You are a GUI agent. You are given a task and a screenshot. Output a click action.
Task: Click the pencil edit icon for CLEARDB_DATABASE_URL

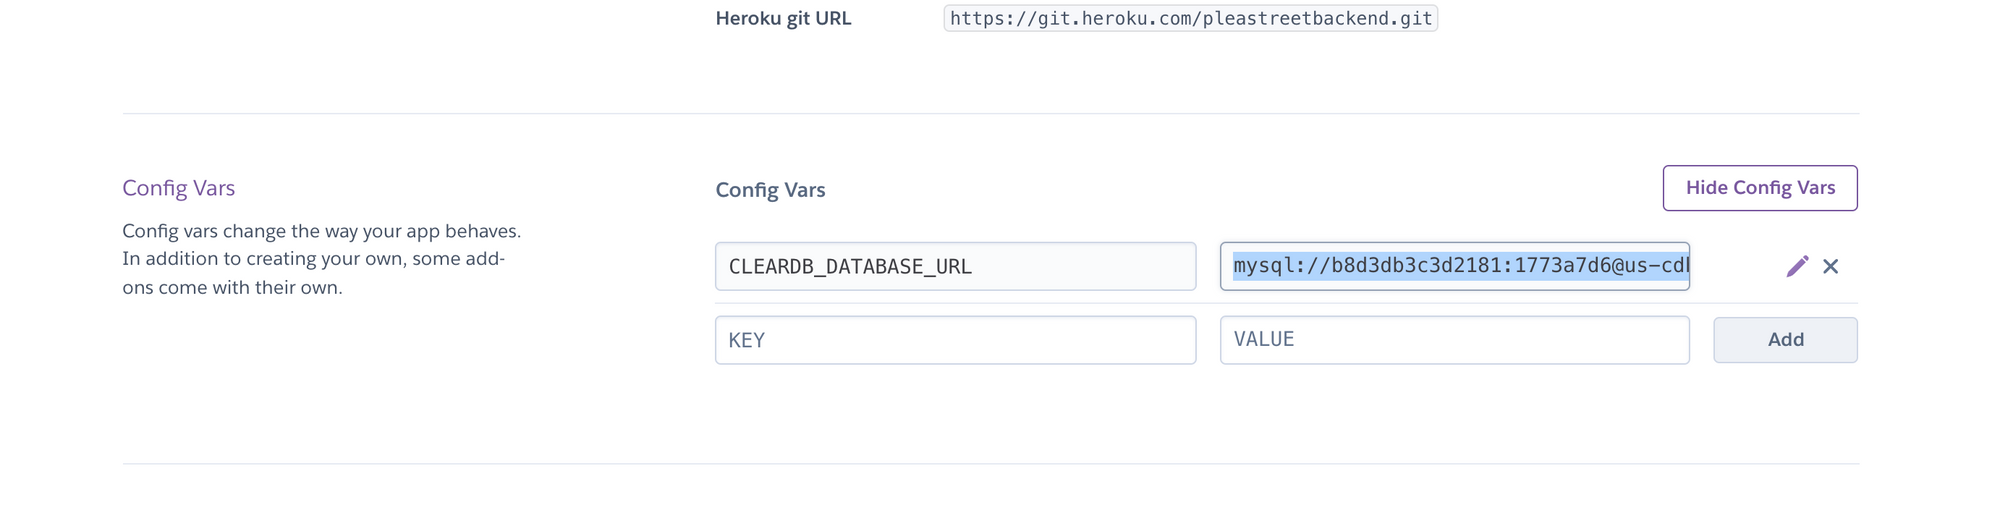(x=1797, y=266)
